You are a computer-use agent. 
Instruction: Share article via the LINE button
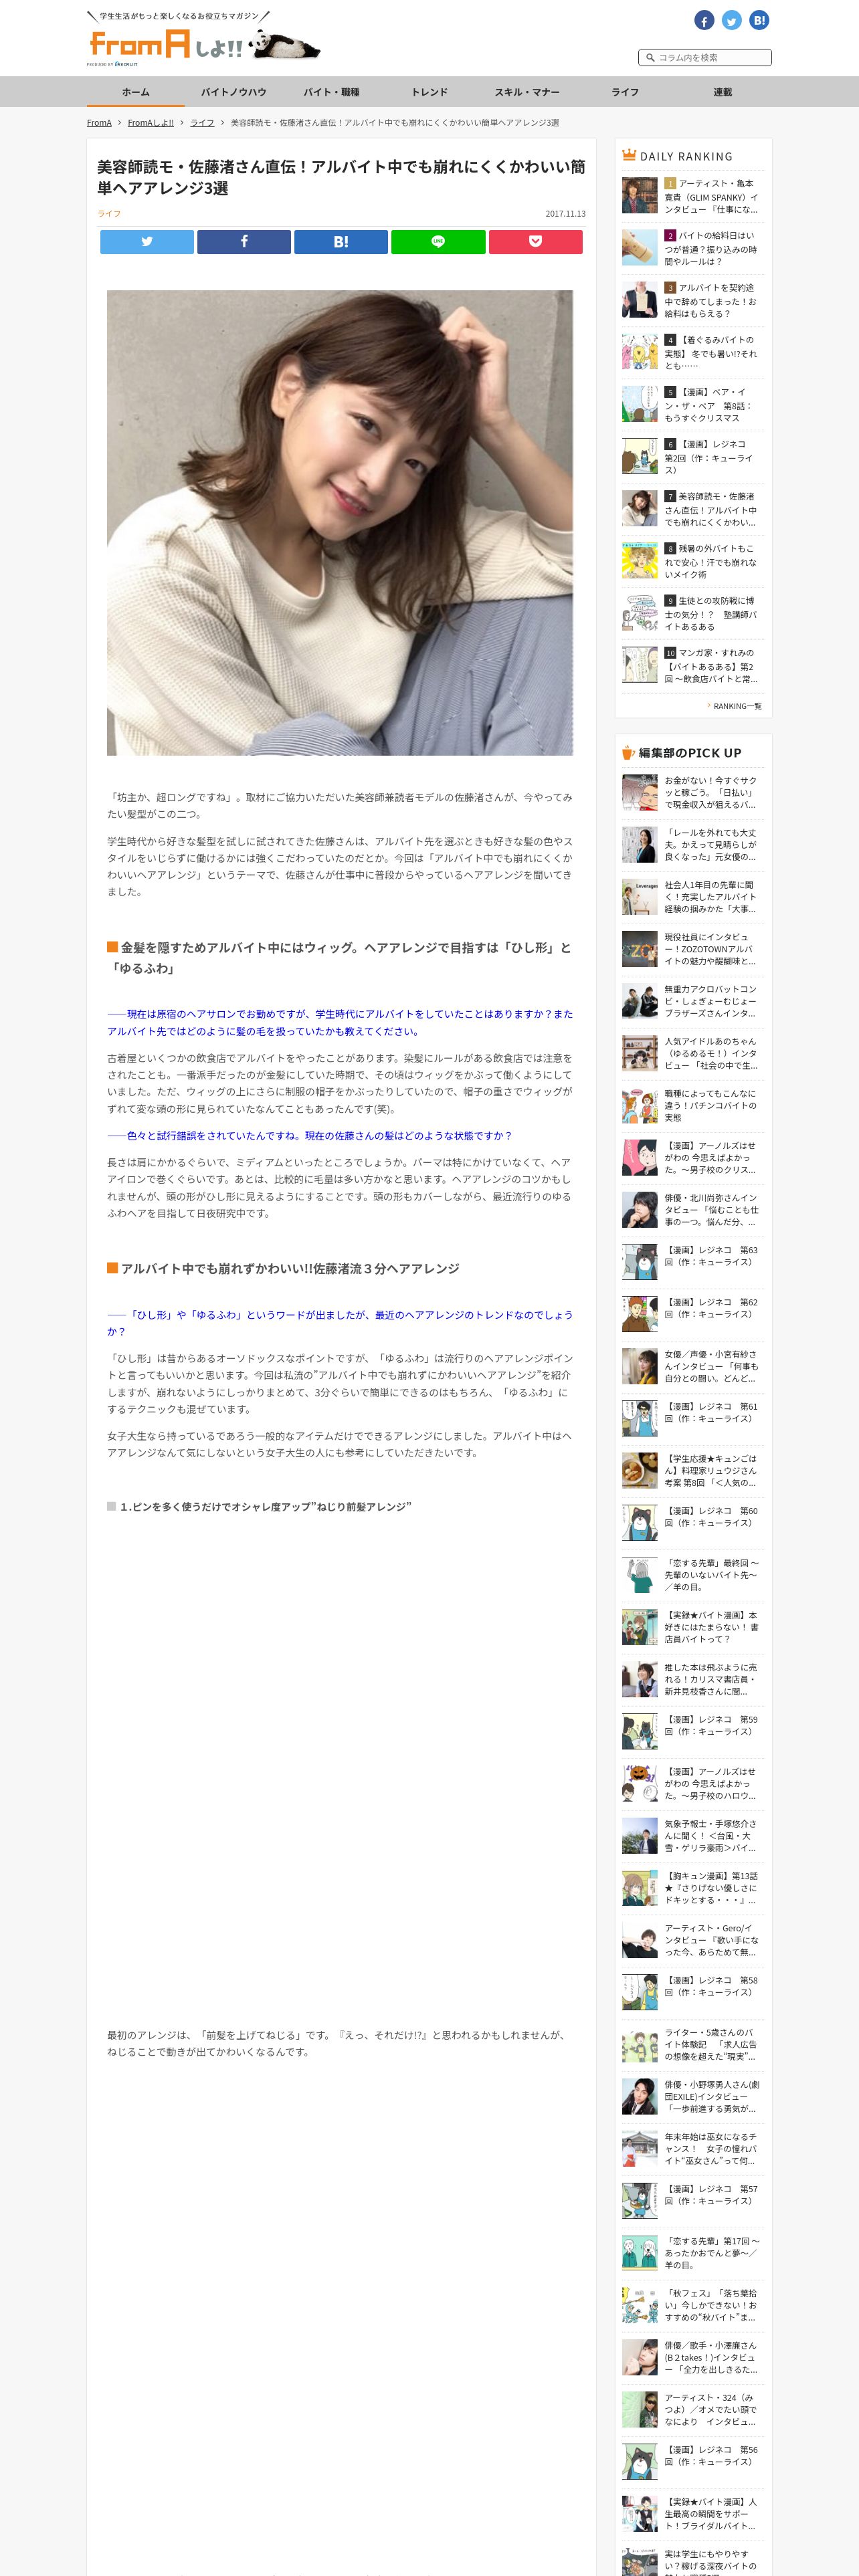pos(438,242)
